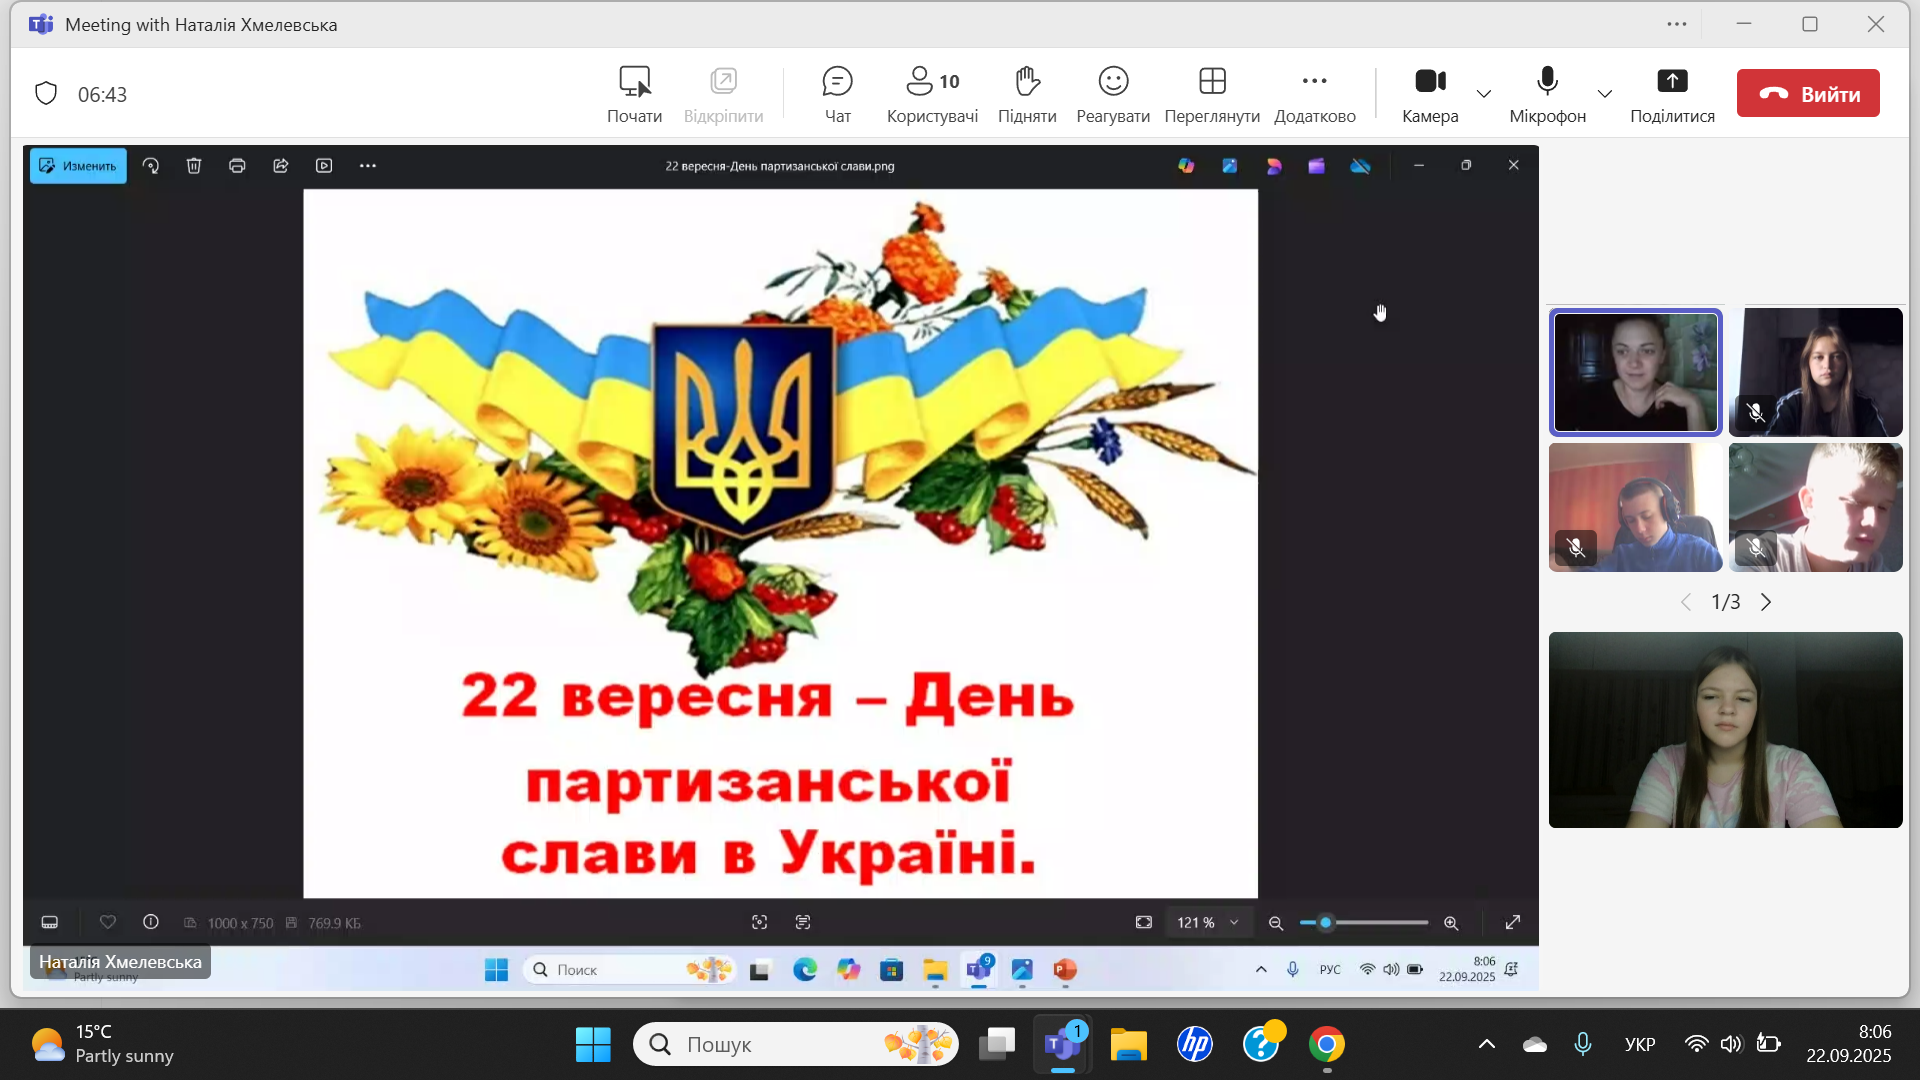Click the shield meeting security icon
Viewport: 1920px width, 1080px height.
[x=46, y=94]
